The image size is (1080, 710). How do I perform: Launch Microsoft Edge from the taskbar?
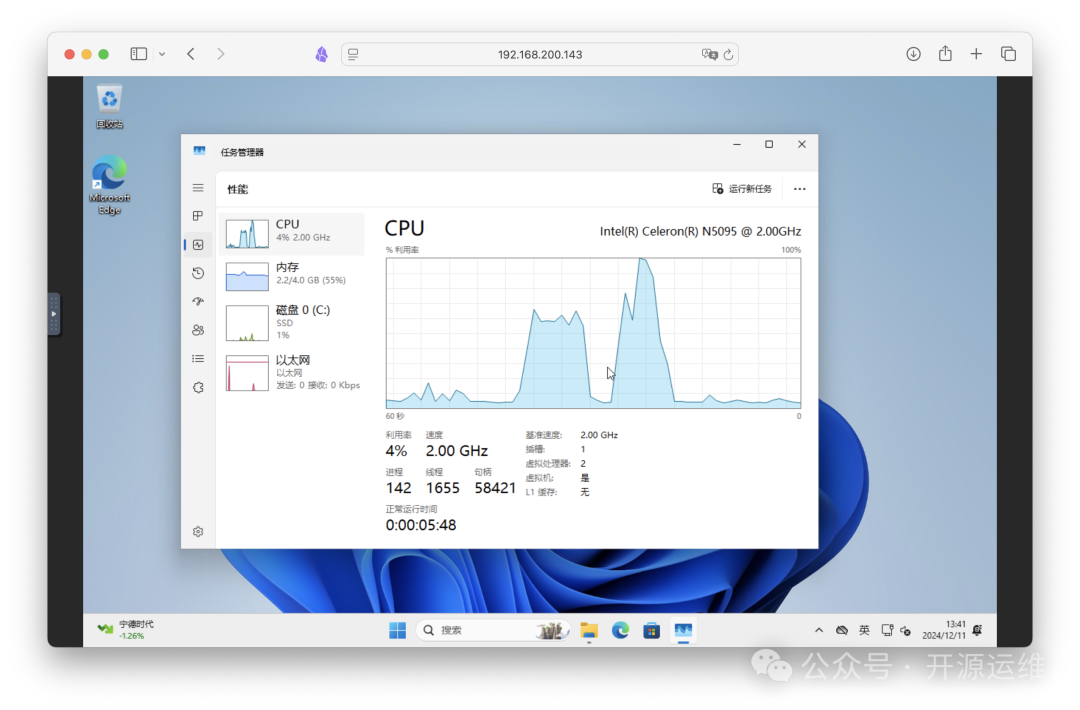[620, 631]
